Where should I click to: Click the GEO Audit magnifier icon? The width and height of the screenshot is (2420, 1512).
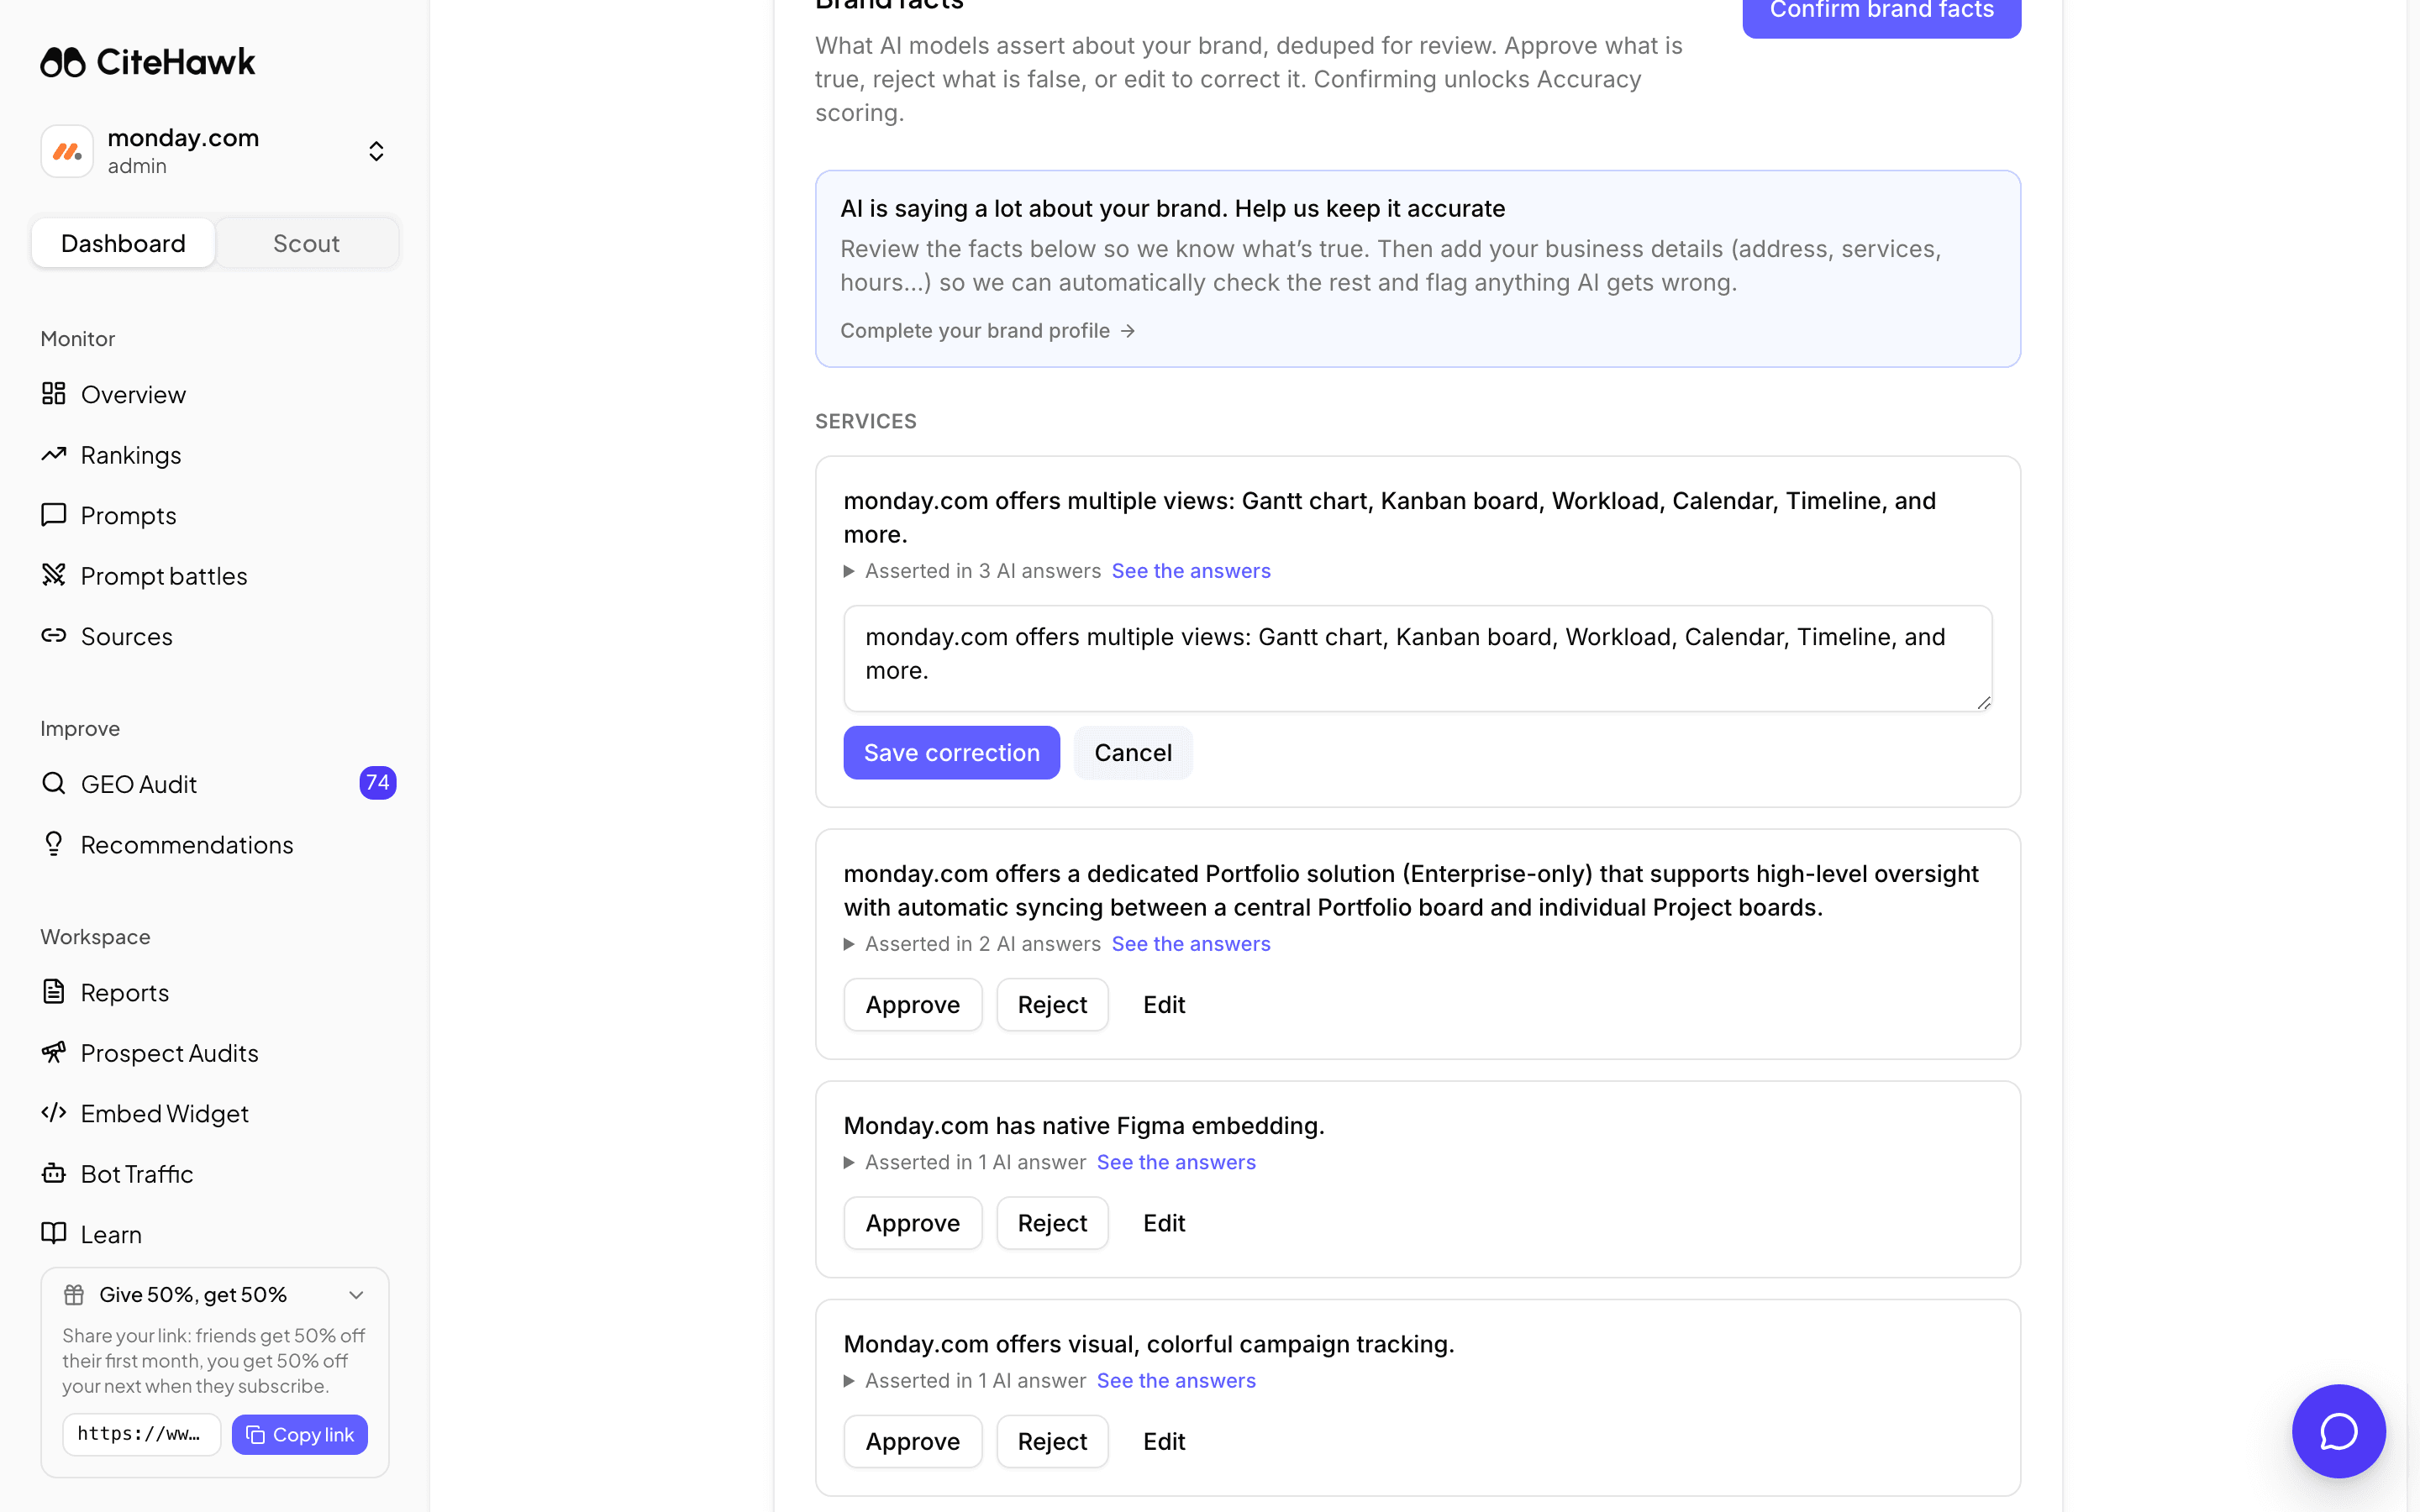click(54, 783)
